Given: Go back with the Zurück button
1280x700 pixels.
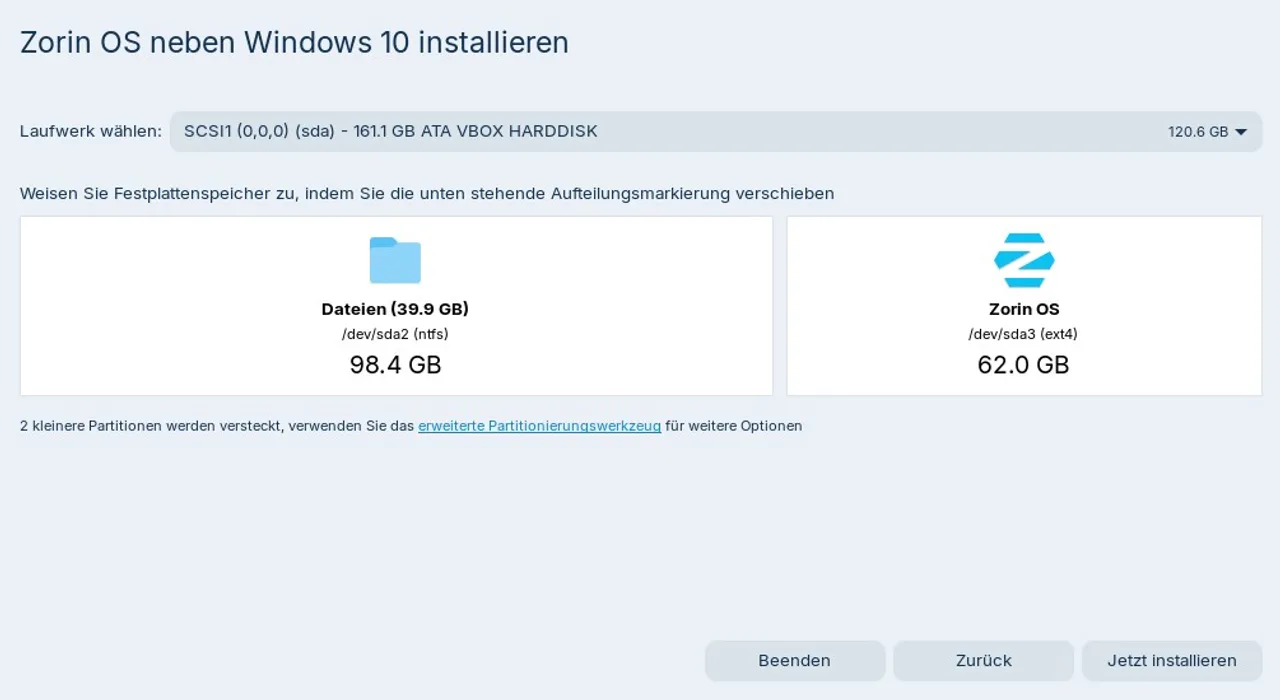Looking at the screenshot, I should (983, 661).
